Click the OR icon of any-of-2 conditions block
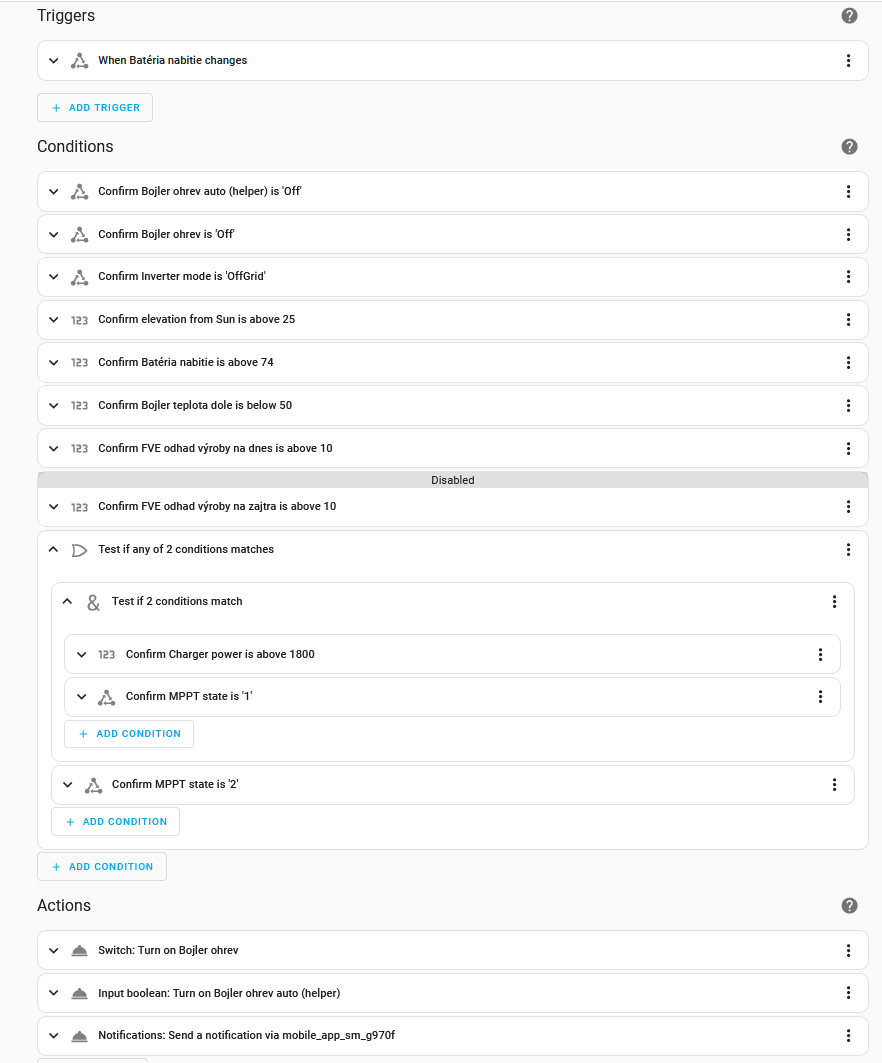 [79, 550]
